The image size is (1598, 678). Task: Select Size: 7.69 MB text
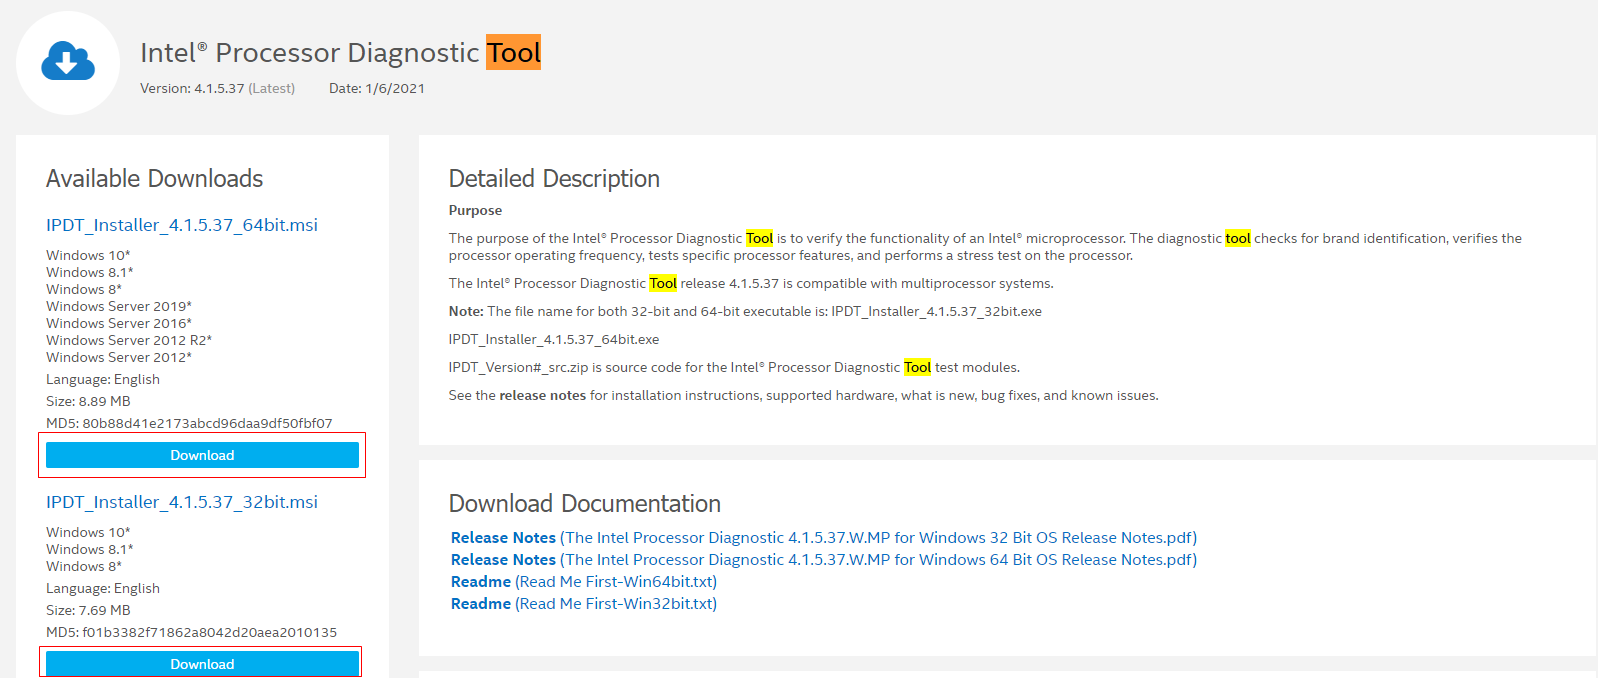click(x=88, y=610)
